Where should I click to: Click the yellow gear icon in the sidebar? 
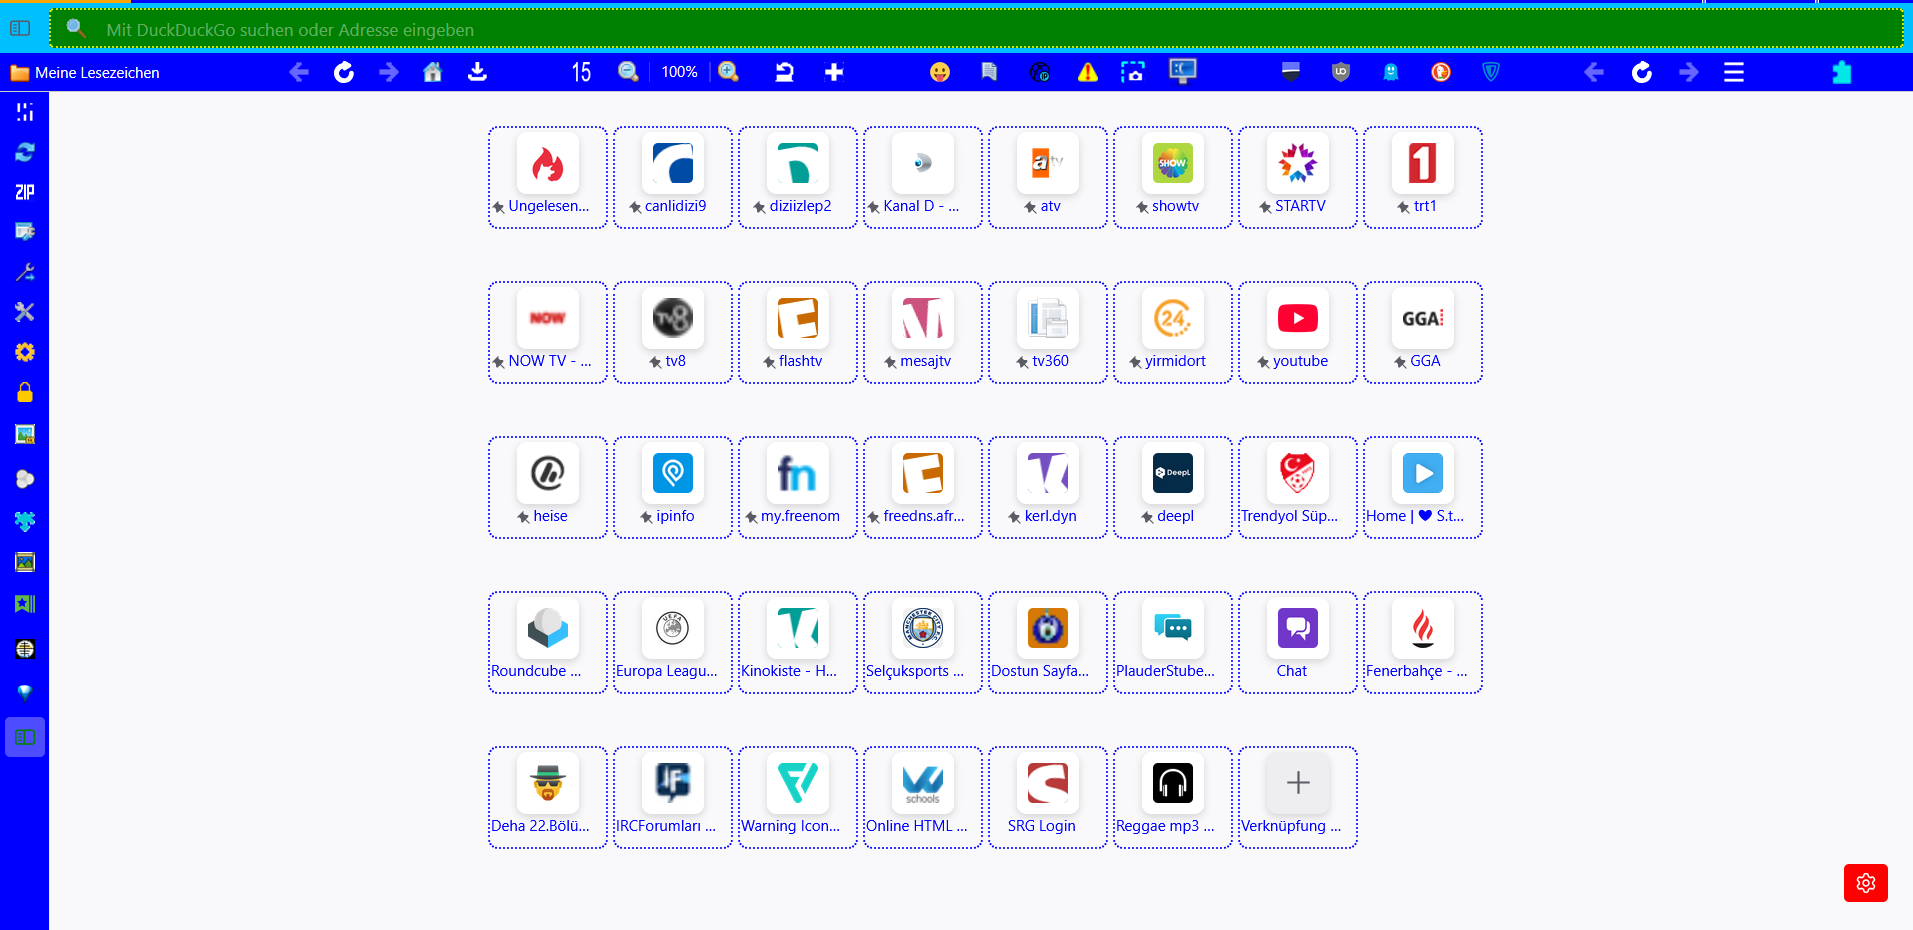pos(25,352)
